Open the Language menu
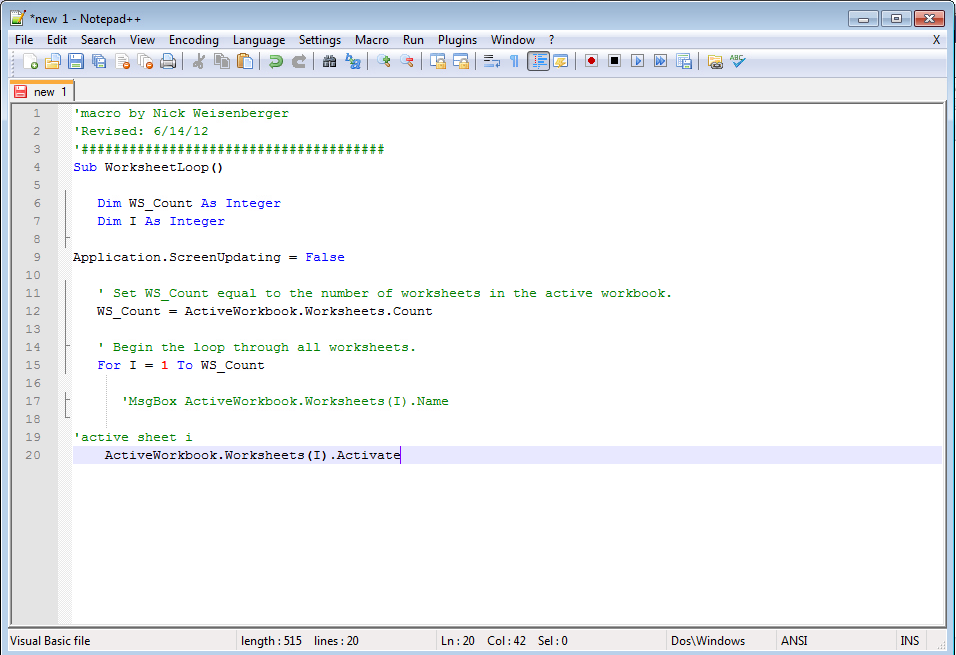Screen dimensions: 956x655 259,40
